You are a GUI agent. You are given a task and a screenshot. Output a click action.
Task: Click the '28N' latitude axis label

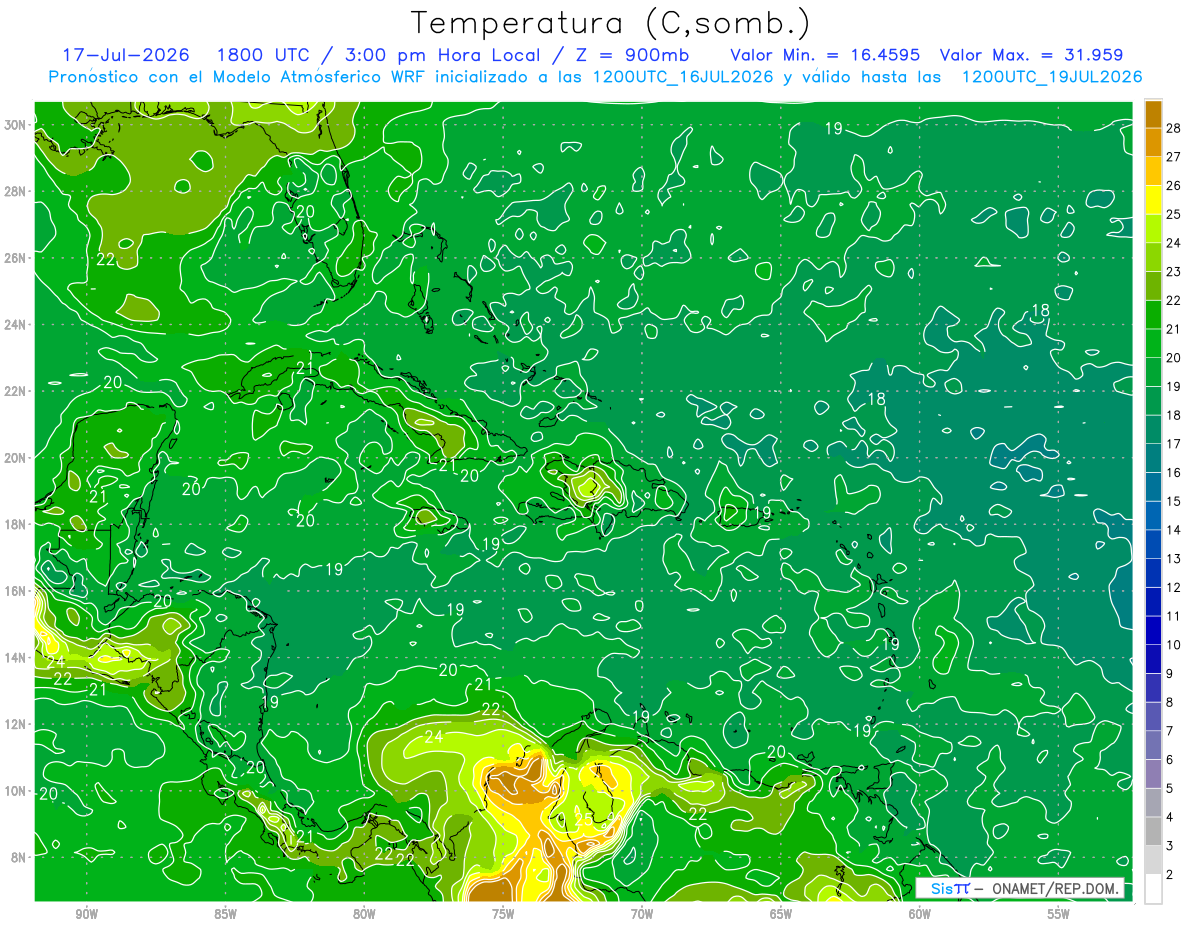click(15, 191)
